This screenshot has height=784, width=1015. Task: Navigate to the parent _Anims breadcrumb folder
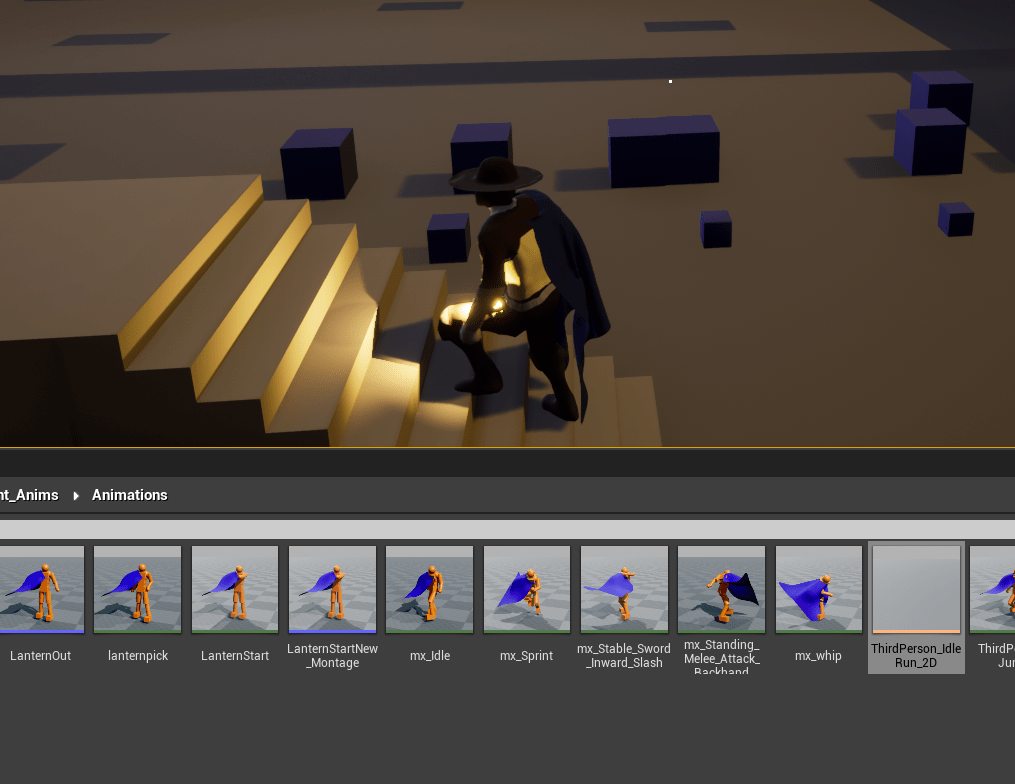point(28,495)
